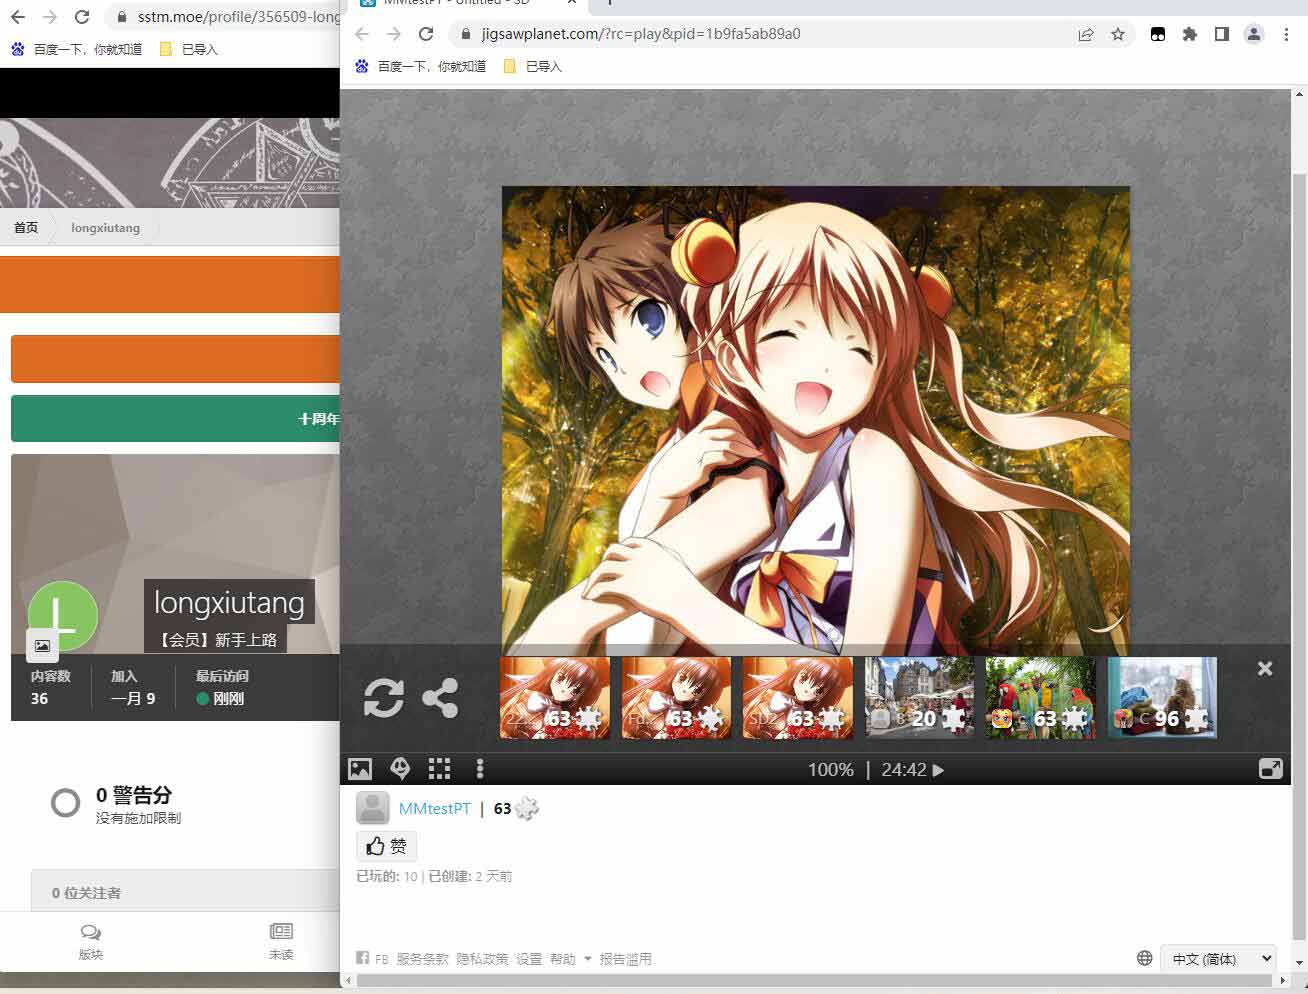Select the parrots 63-piece puzzle thumbnail
The height and width of the screenshot is (994, 1308).
pyautogui.click(x=1040, y=698)
